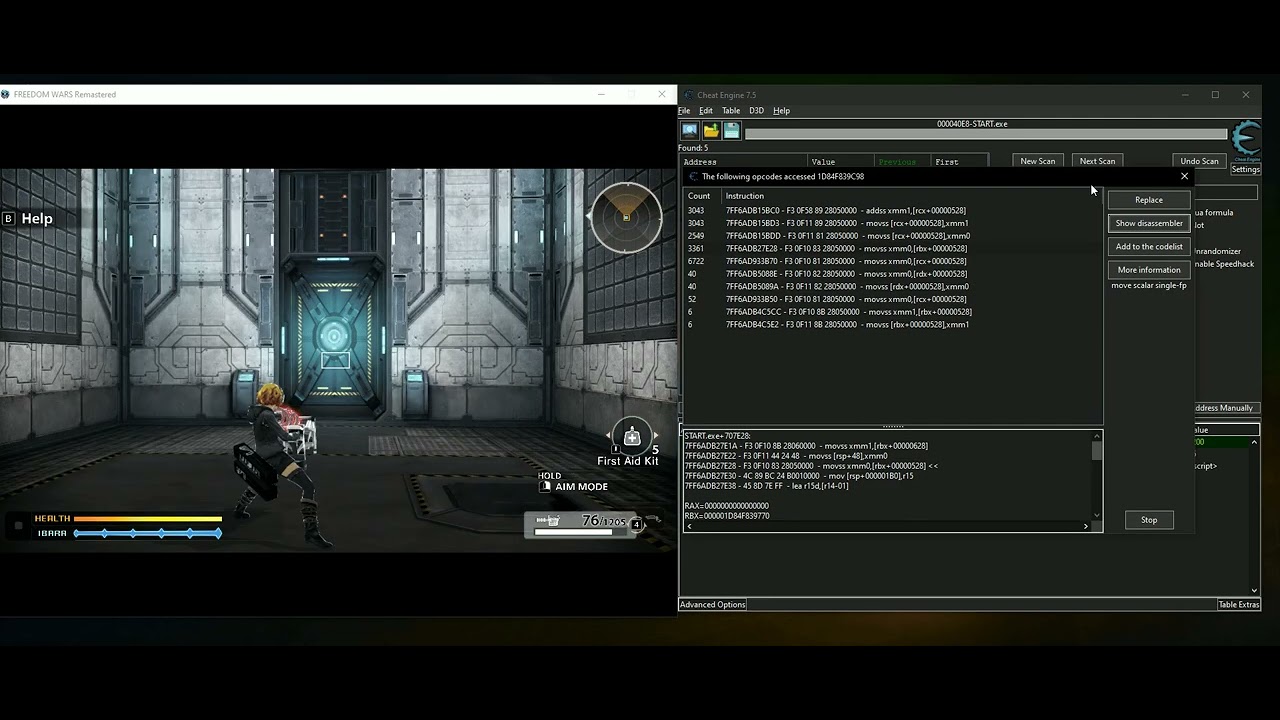Click the Previous column header
This screenshot has height=720, width=1280.
pos(902,162)
